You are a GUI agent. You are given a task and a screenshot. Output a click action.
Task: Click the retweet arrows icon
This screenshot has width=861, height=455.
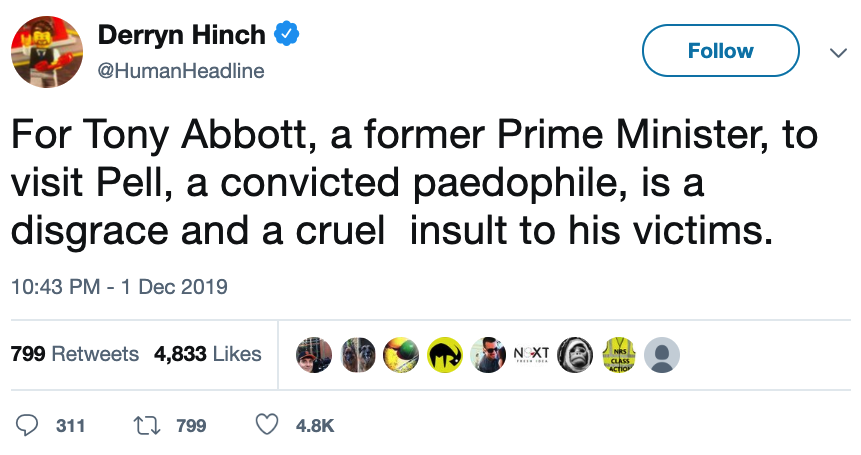[145, 426]
